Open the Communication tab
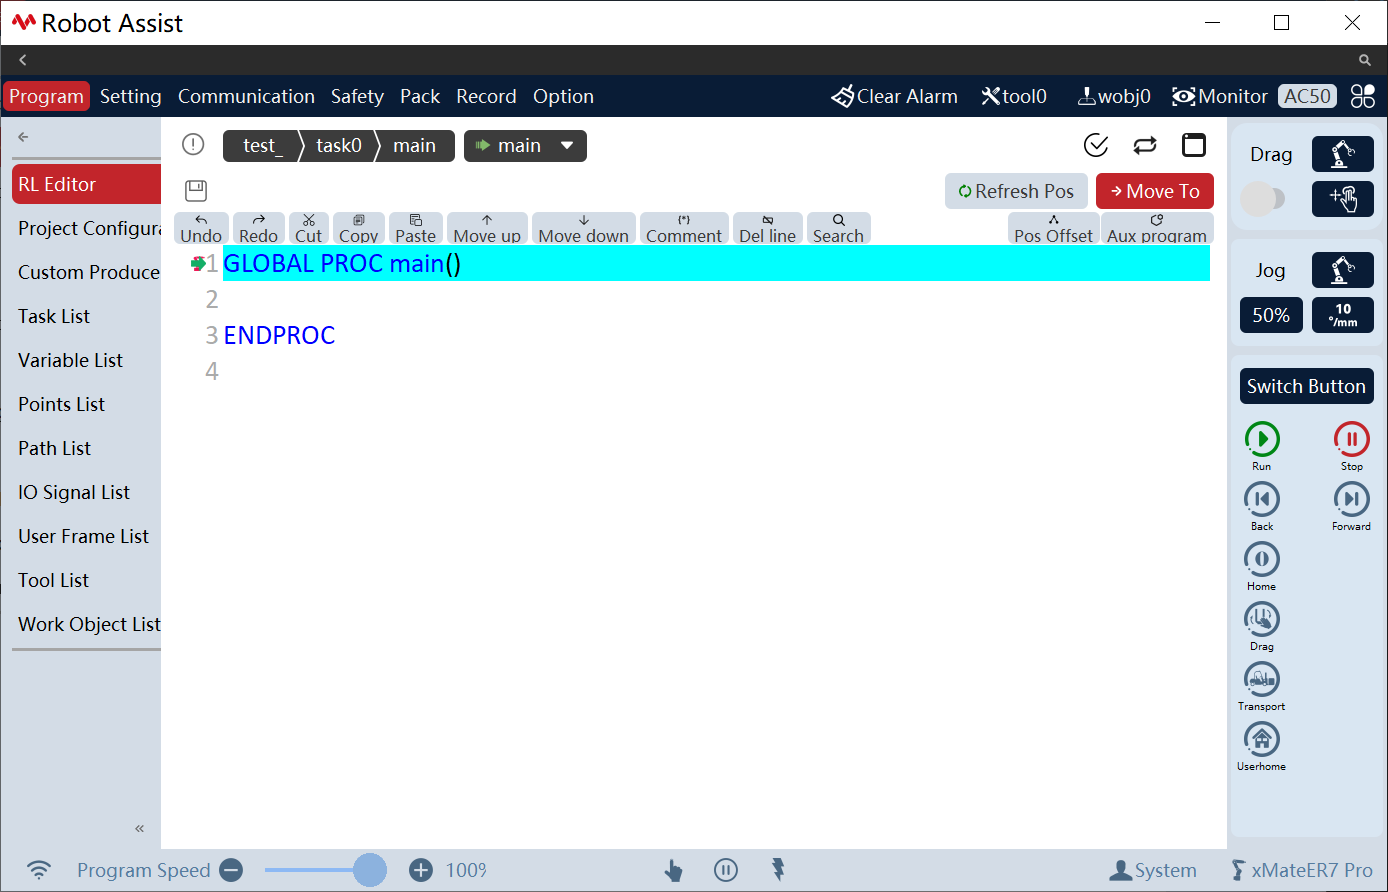 coord(246,96)
